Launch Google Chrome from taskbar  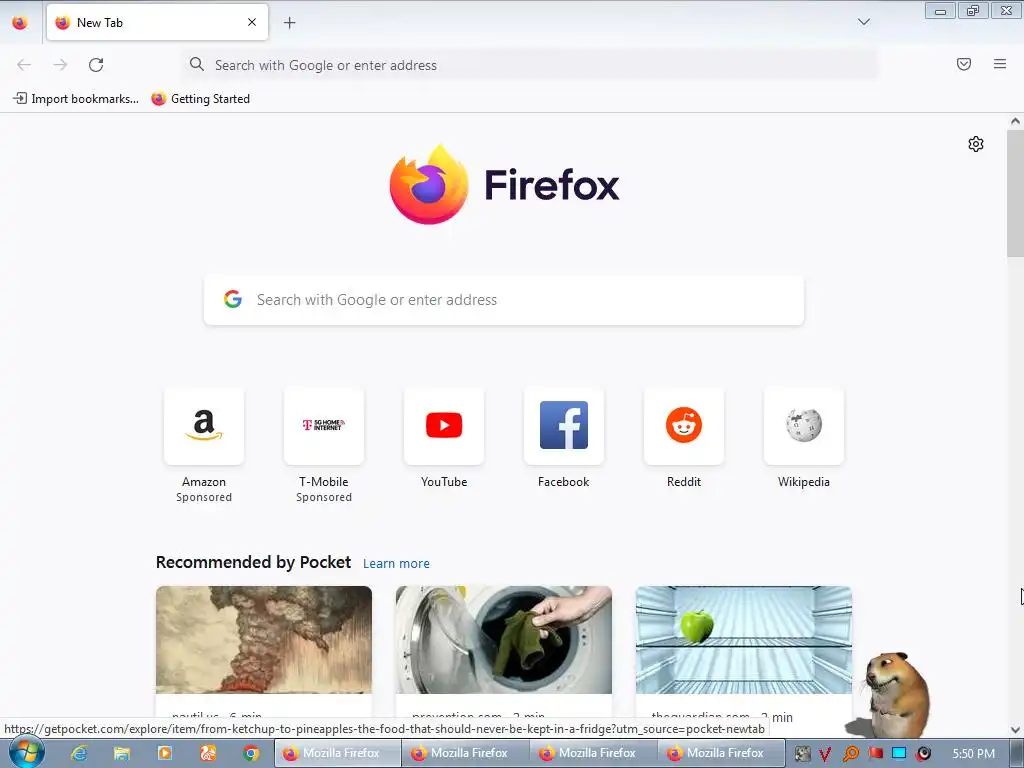point(251,753)
